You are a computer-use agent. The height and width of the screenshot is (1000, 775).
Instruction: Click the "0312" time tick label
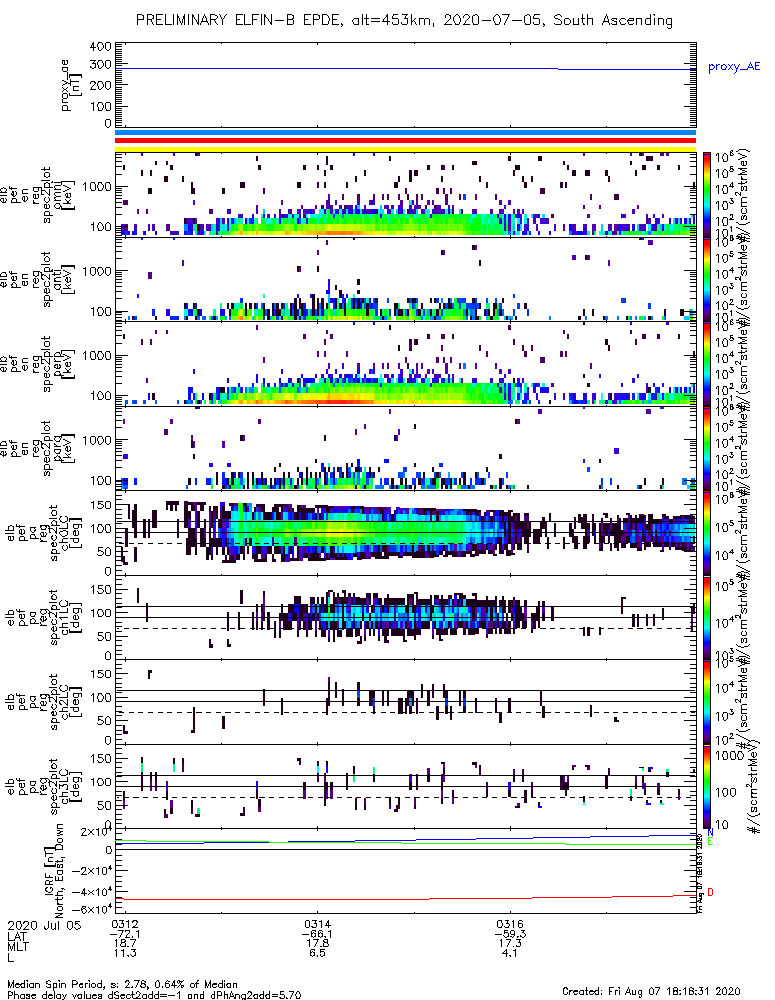pos(124,924)
